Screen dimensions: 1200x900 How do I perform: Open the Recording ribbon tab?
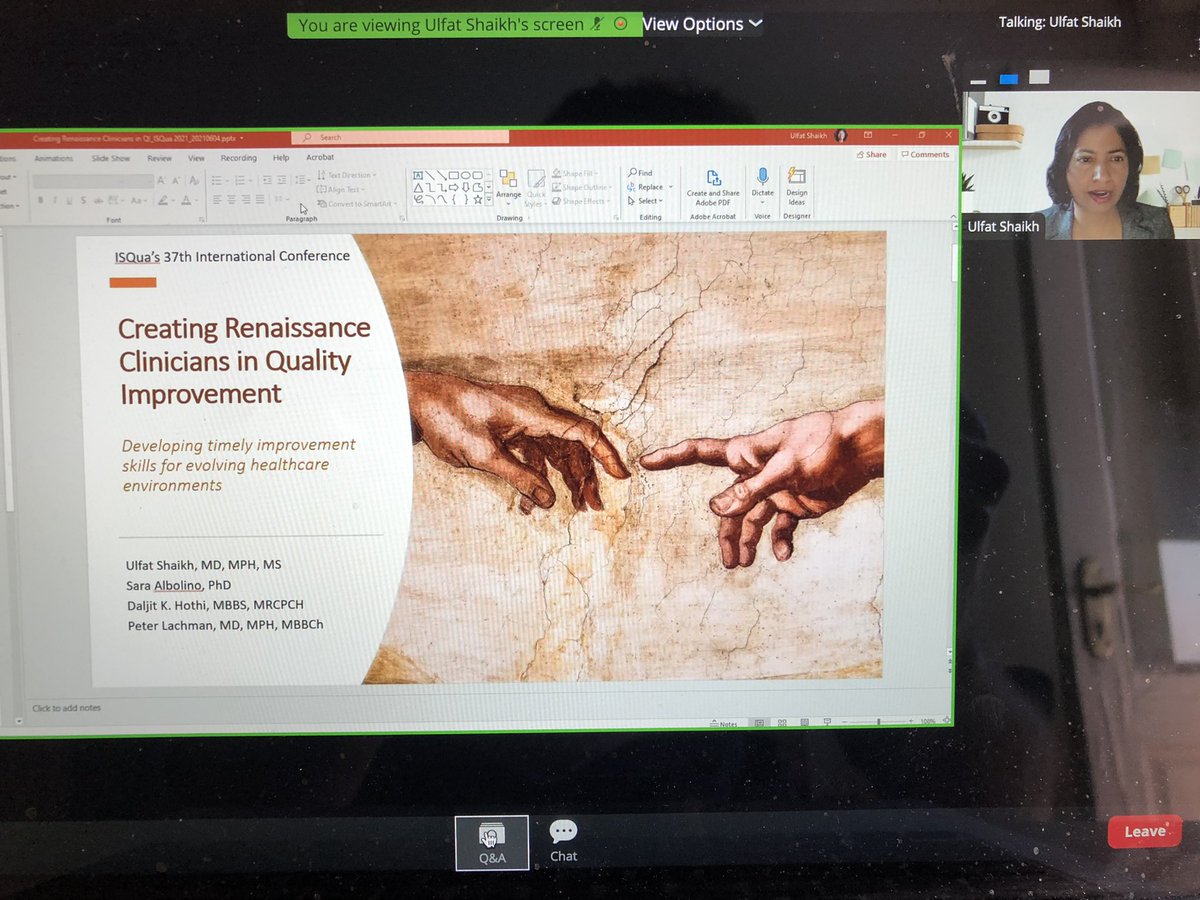click(x=239, y=158)
